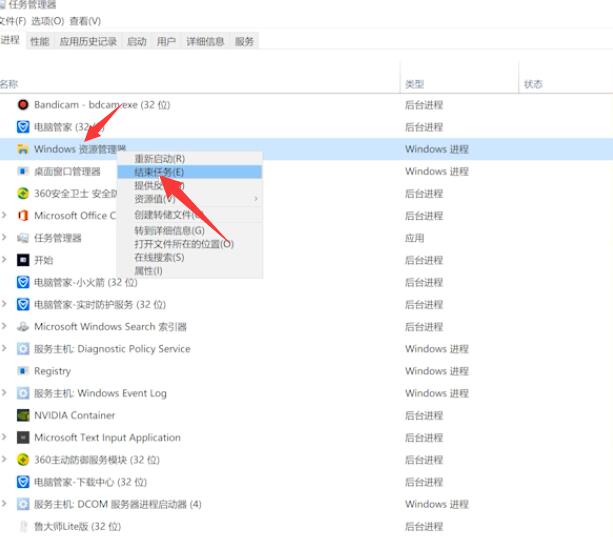Switch to the 服务 tab
Screen dimensions: 613x537
244,41
